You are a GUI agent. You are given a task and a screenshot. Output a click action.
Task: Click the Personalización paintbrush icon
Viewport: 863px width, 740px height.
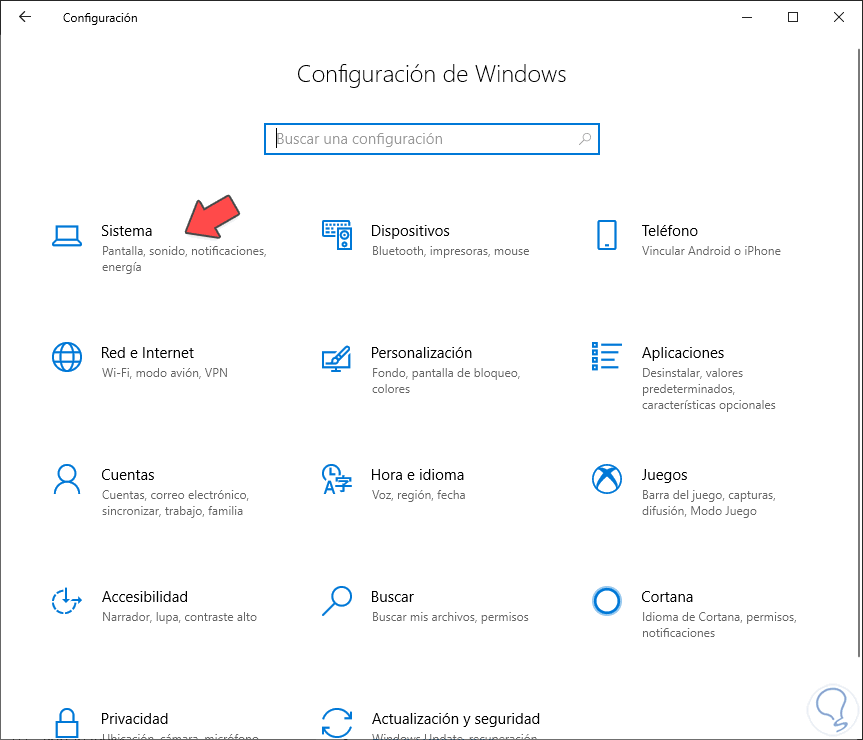click(x=336, y=357)
